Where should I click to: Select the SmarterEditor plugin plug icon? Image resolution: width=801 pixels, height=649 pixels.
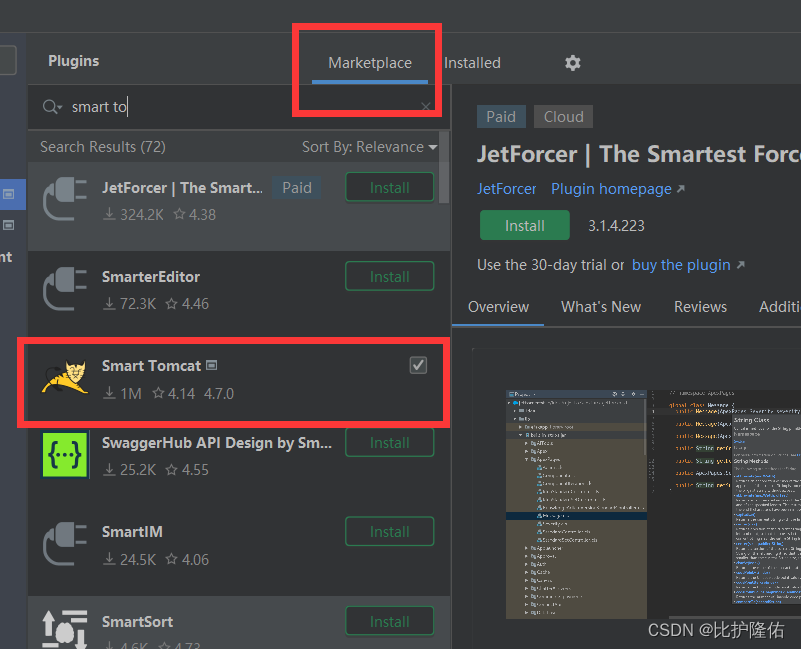coord(65,289)
